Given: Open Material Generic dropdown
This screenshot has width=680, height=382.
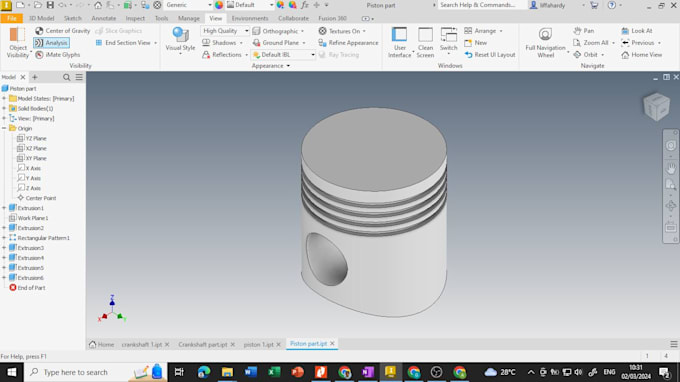Looking at the screenshot, I should (x=188, y=5).
